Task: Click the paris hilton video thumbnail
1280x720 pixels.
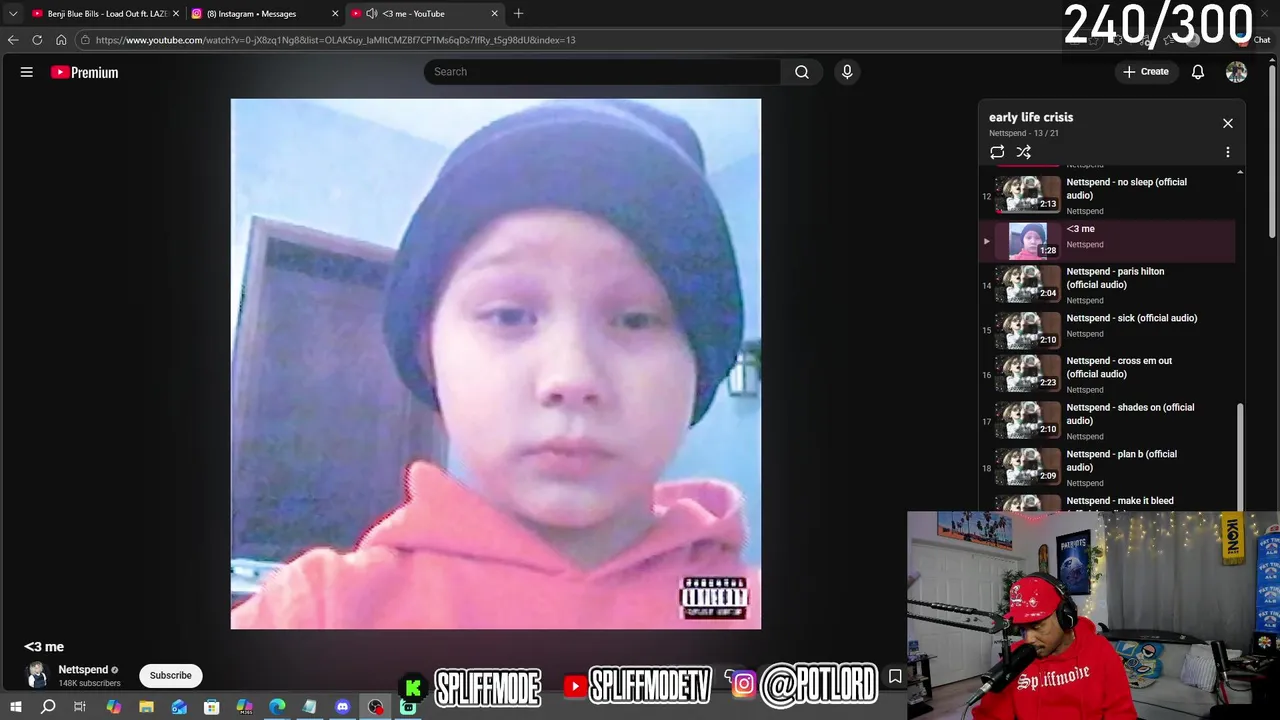Action: [1028, 284]
